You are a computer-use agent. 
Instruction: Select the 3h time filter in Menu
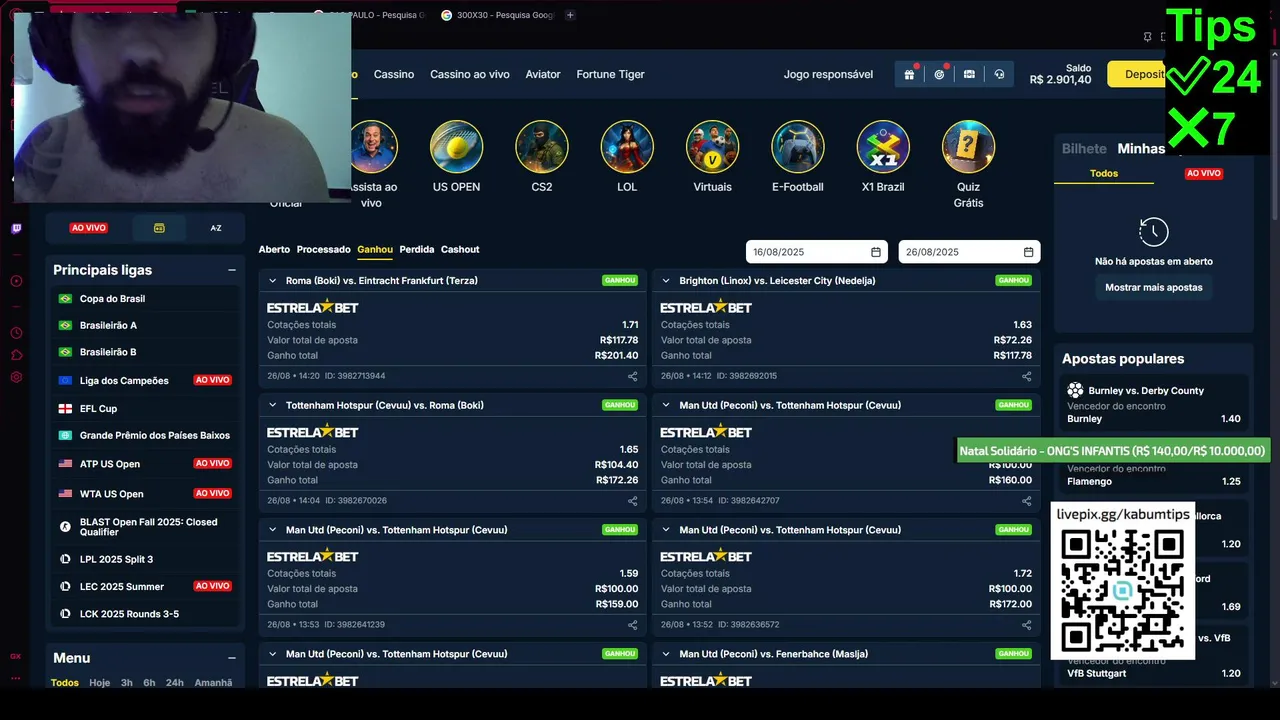(127, 683)
